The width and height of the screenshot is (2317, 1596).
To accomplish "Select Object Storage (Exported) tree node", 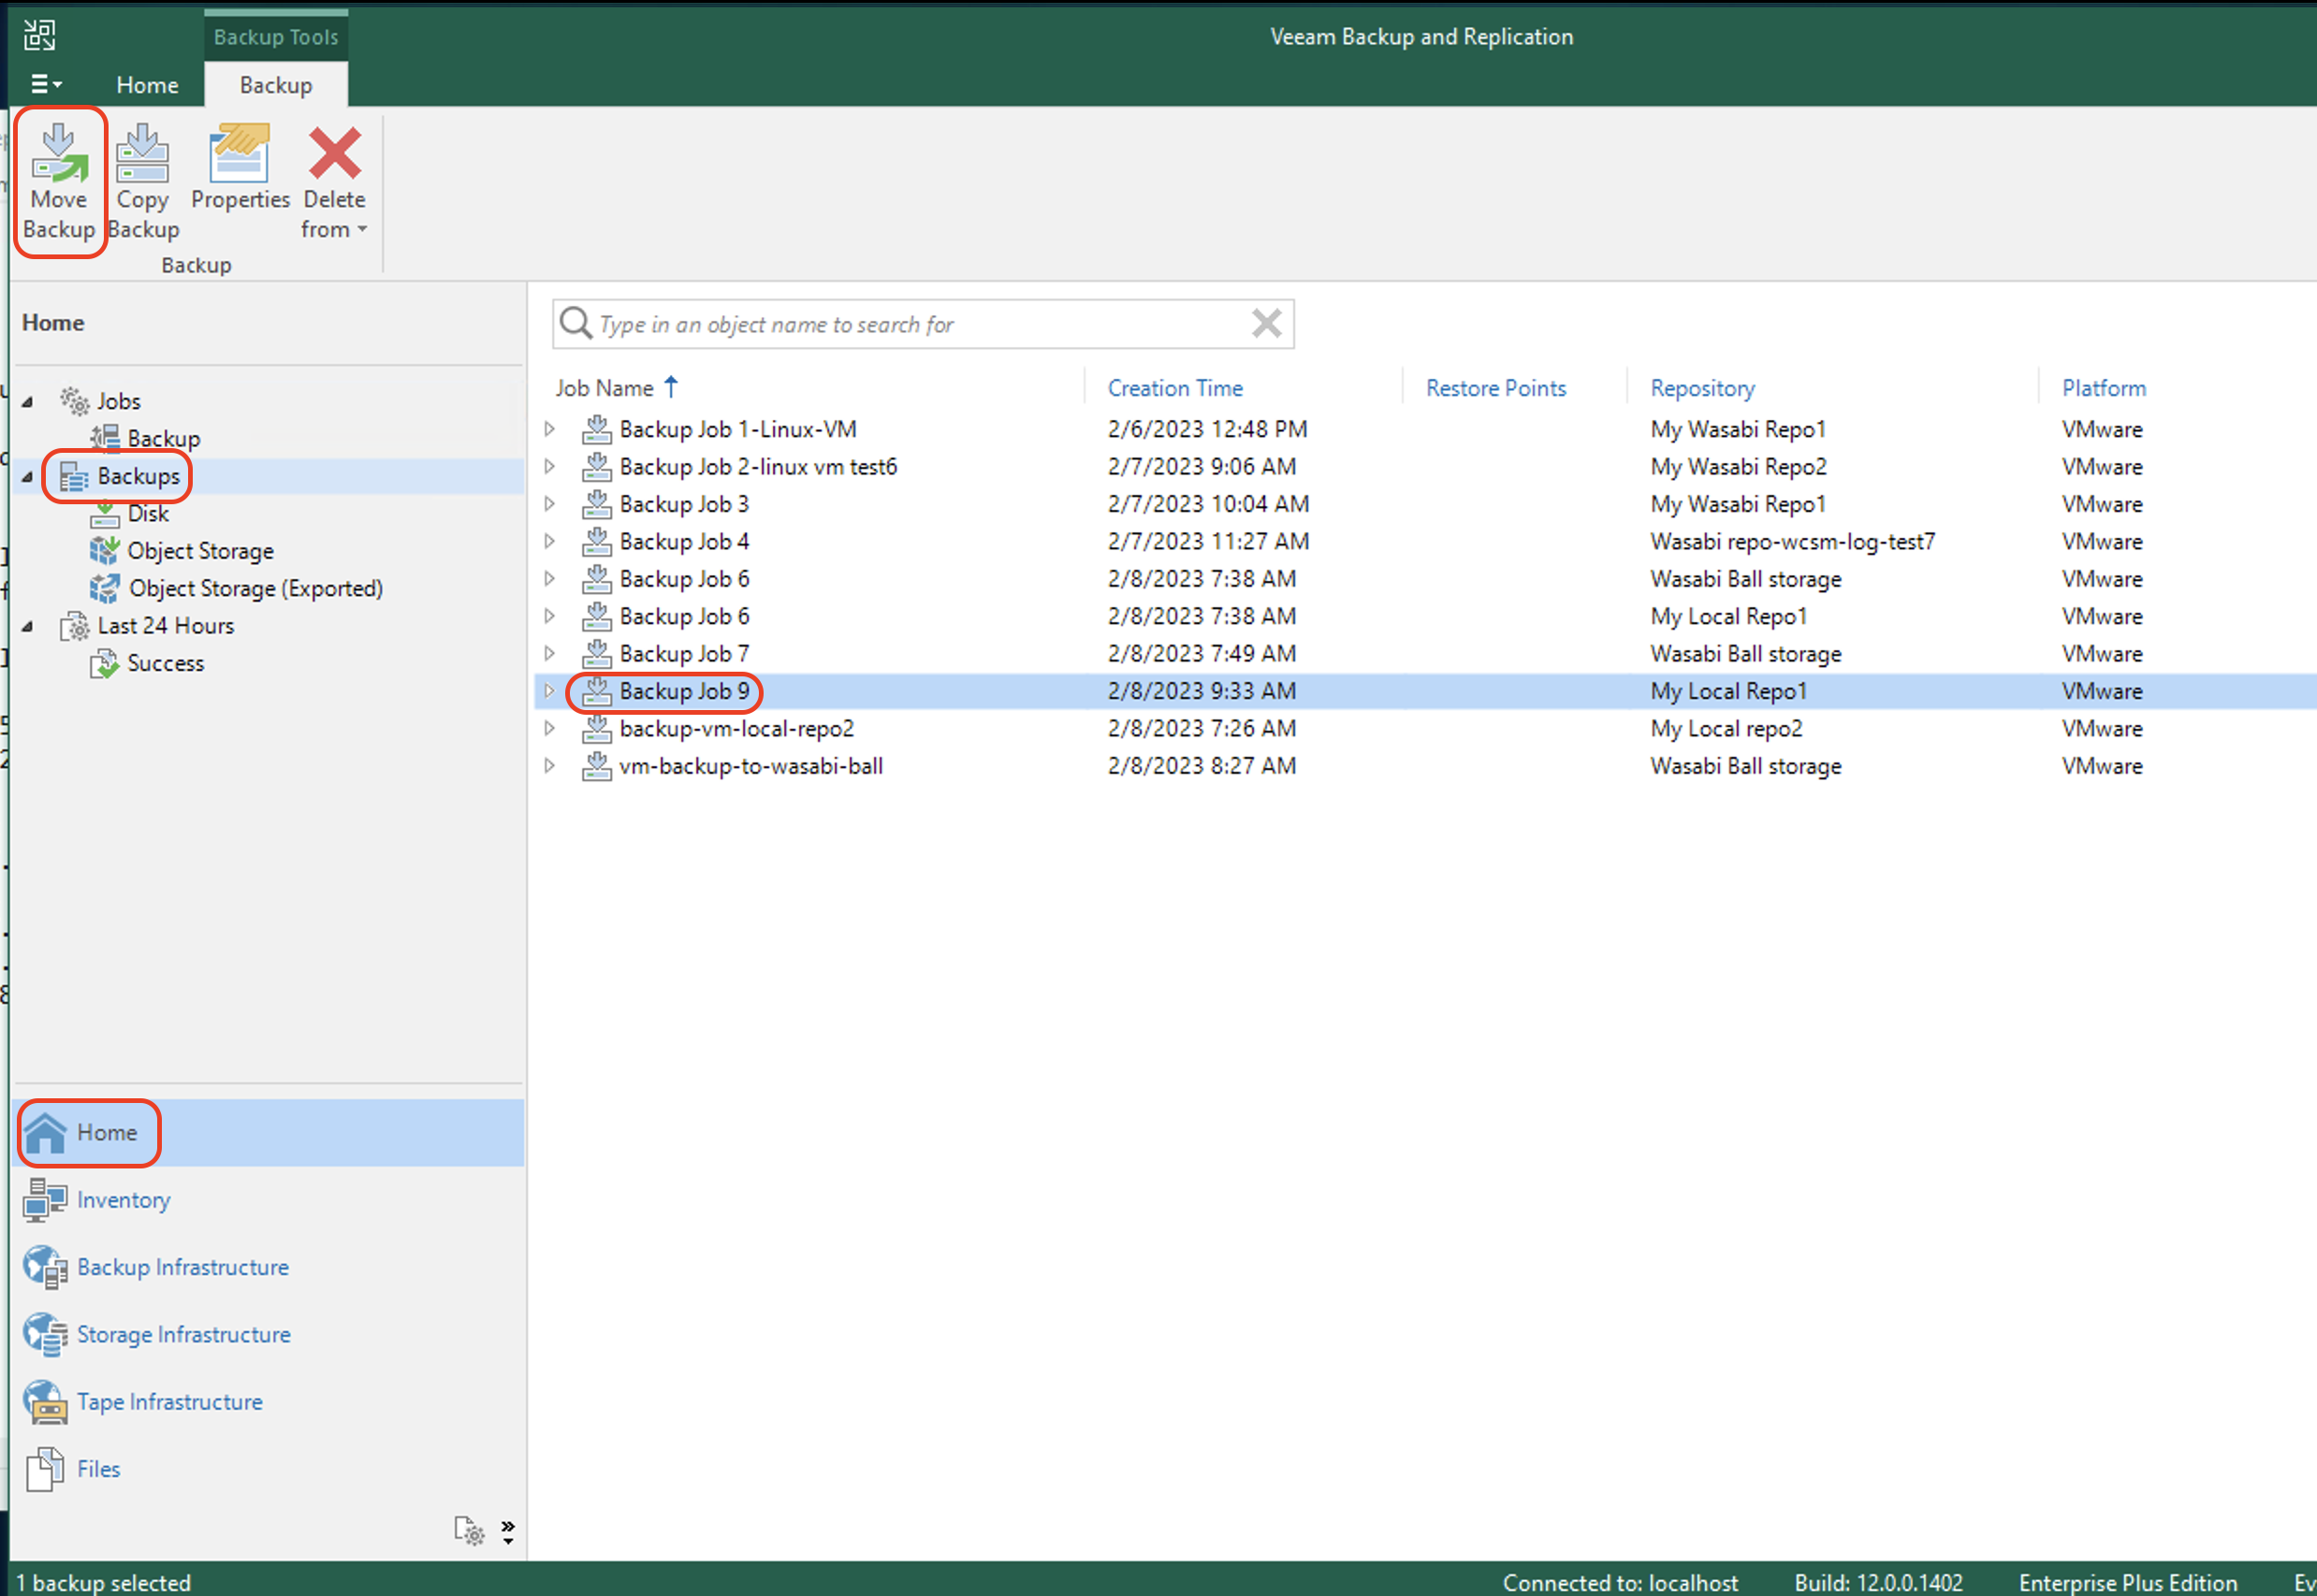I will click(x=256, y=588).
